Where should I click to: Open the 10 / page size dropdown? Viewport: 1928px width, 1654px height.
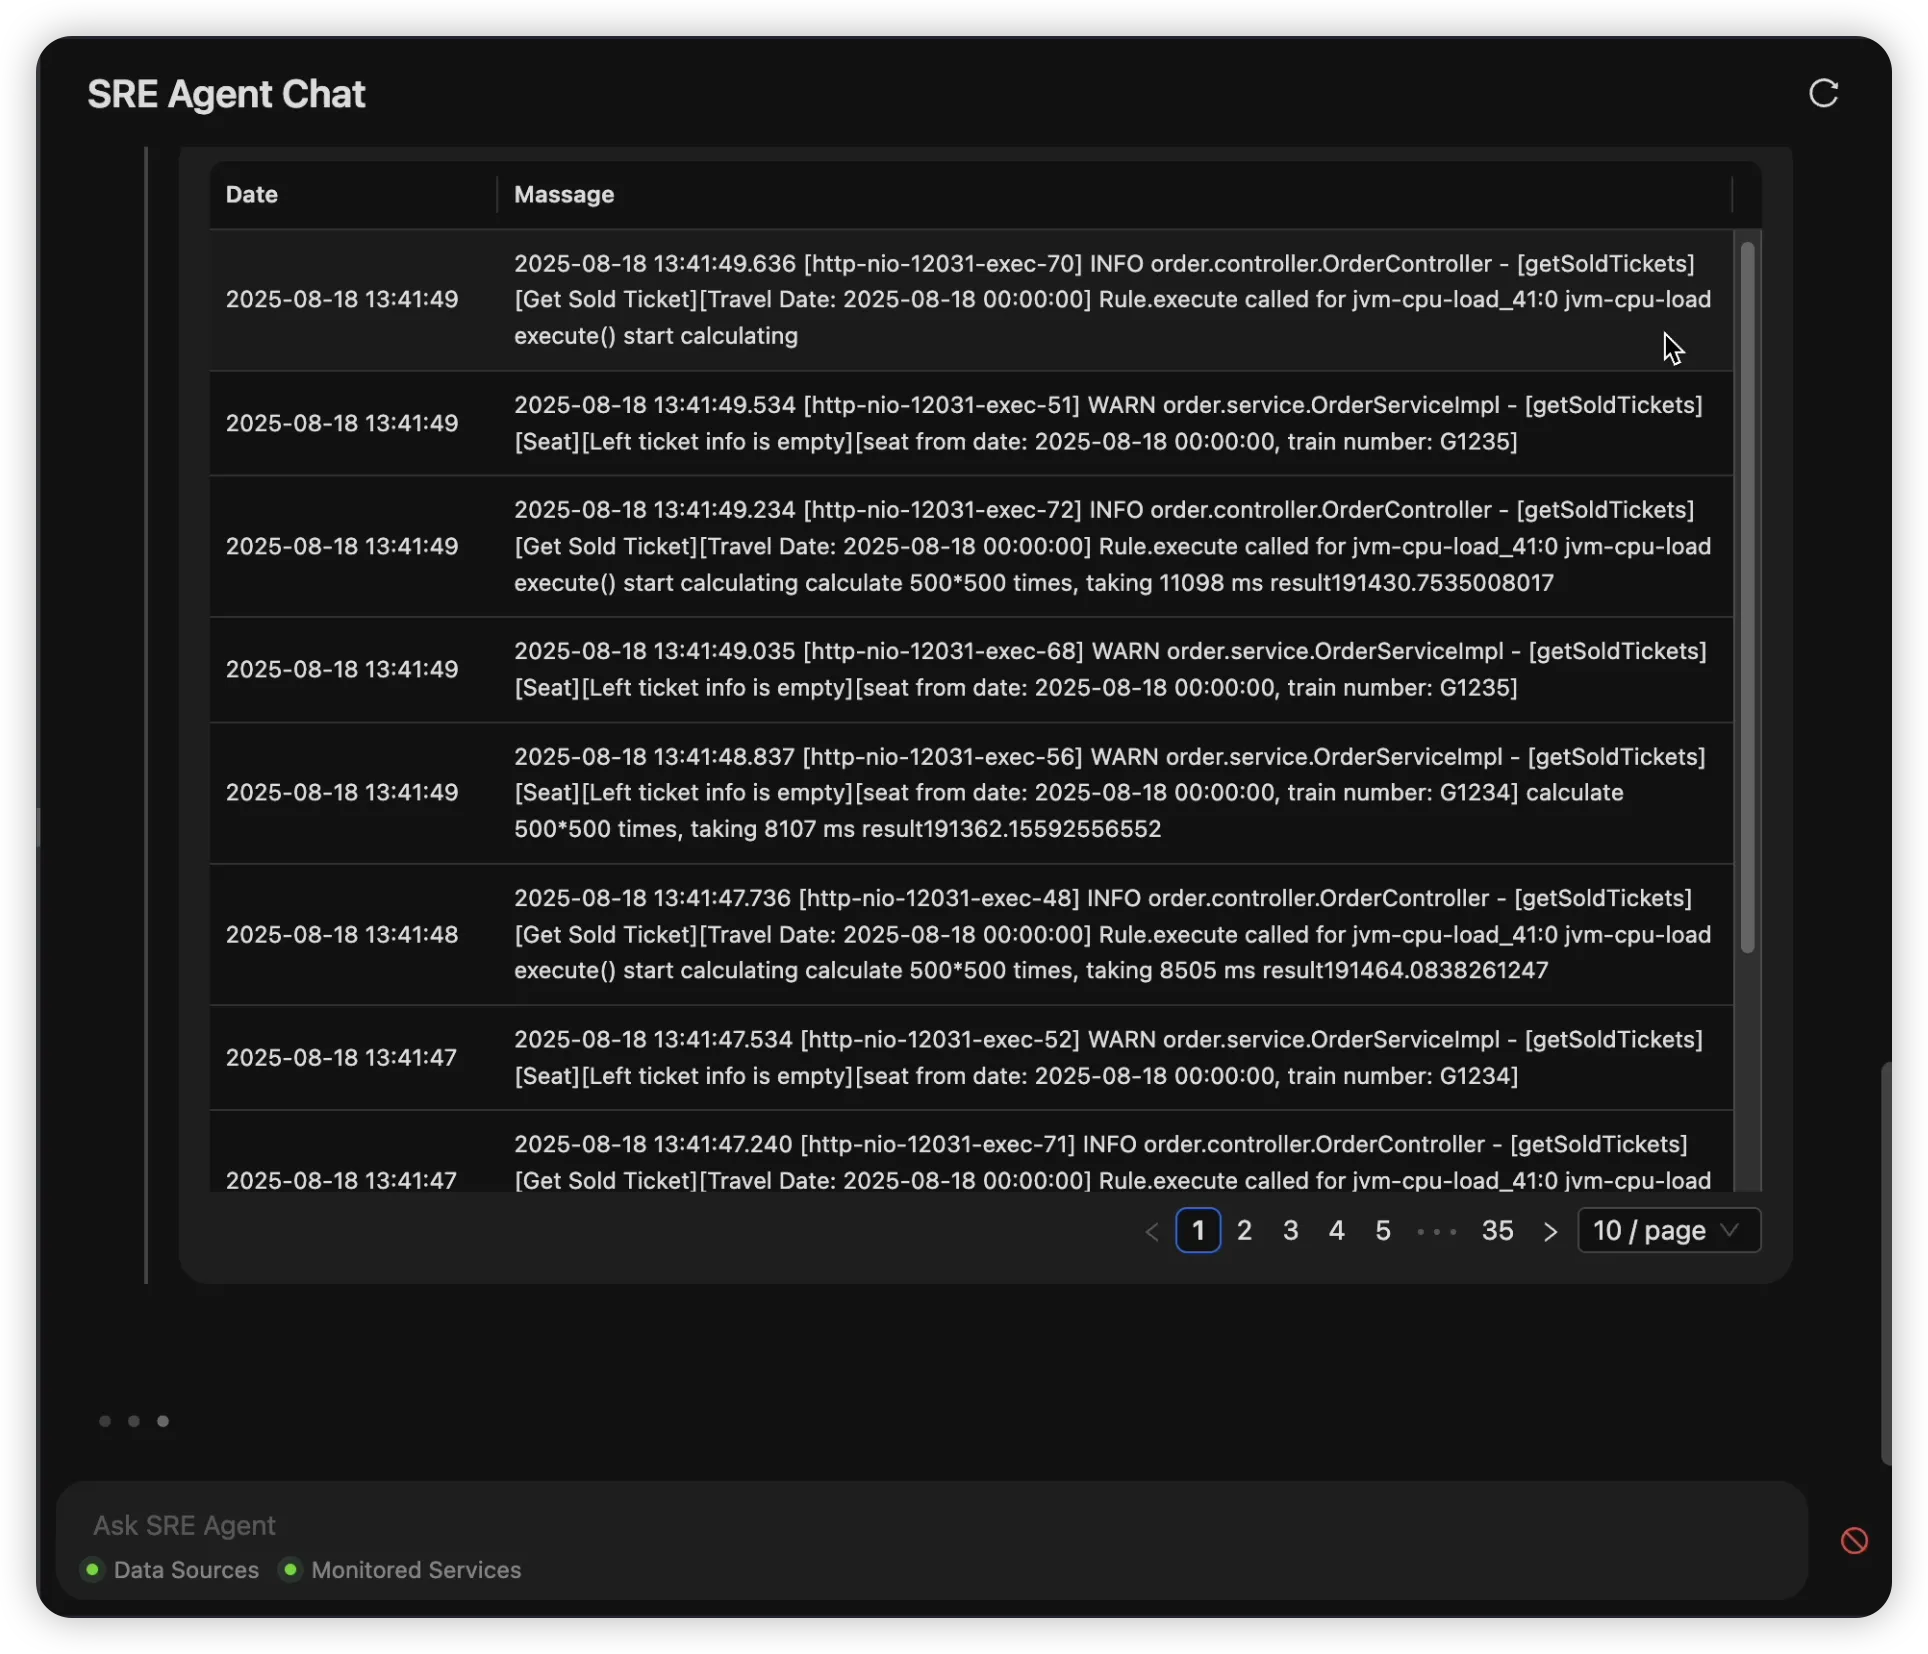pyautogui.click(x=1668, y=1230)
